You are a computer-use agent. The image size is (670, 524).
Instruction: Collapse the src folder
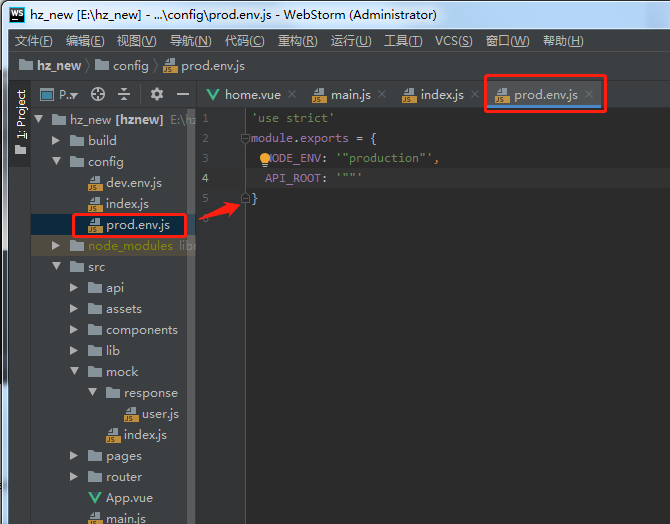coord(56,266)
